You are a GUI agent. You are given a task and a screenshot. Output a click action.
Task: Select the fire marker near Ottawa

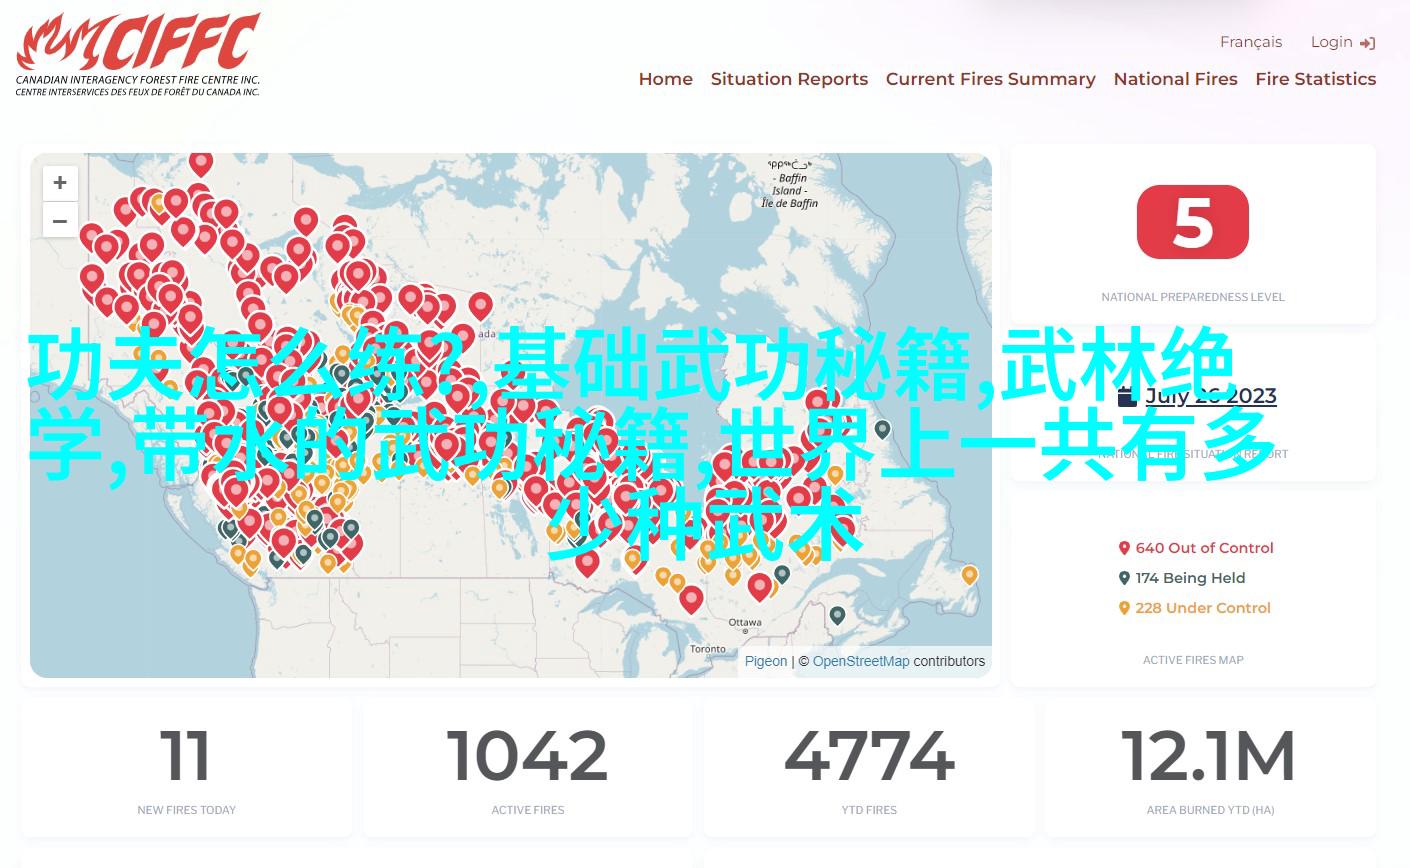coord(759,586)
